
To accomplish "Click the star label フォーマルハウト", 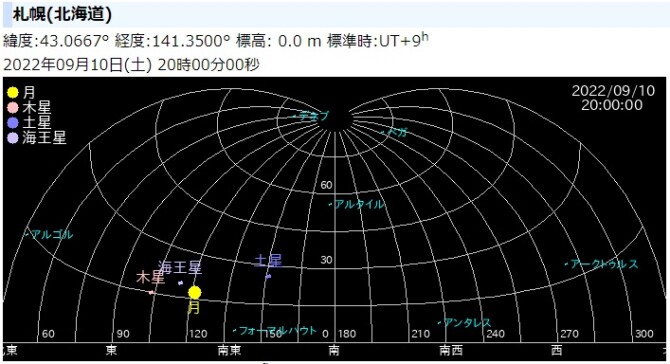I will 277,330.
